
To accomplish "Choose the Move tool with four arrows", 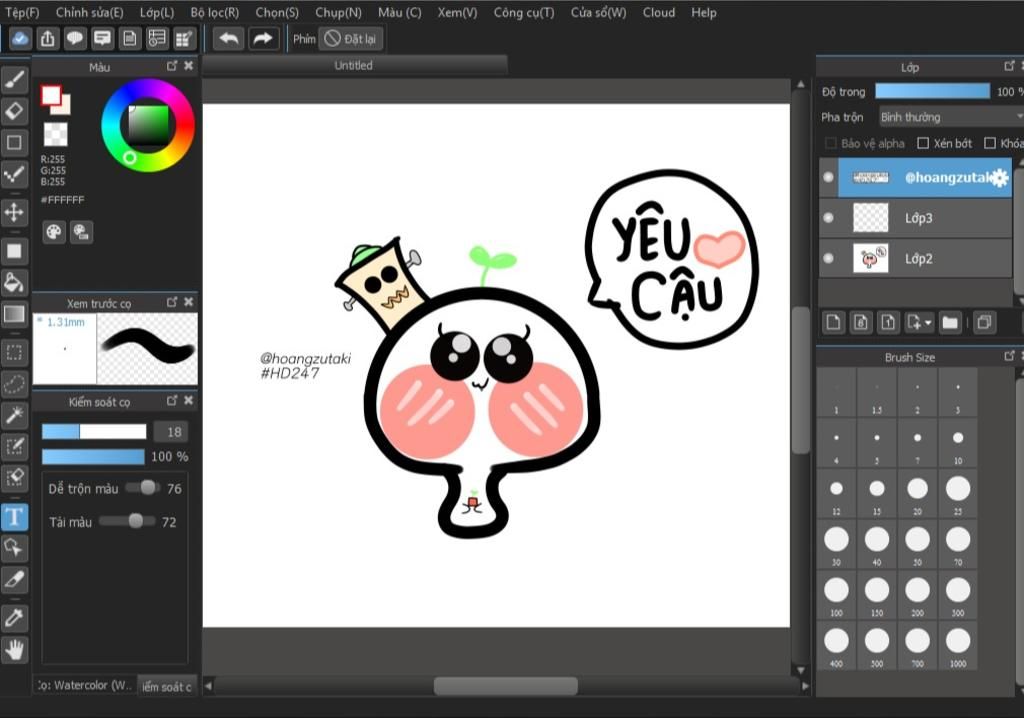I will (x=14, y=212).
